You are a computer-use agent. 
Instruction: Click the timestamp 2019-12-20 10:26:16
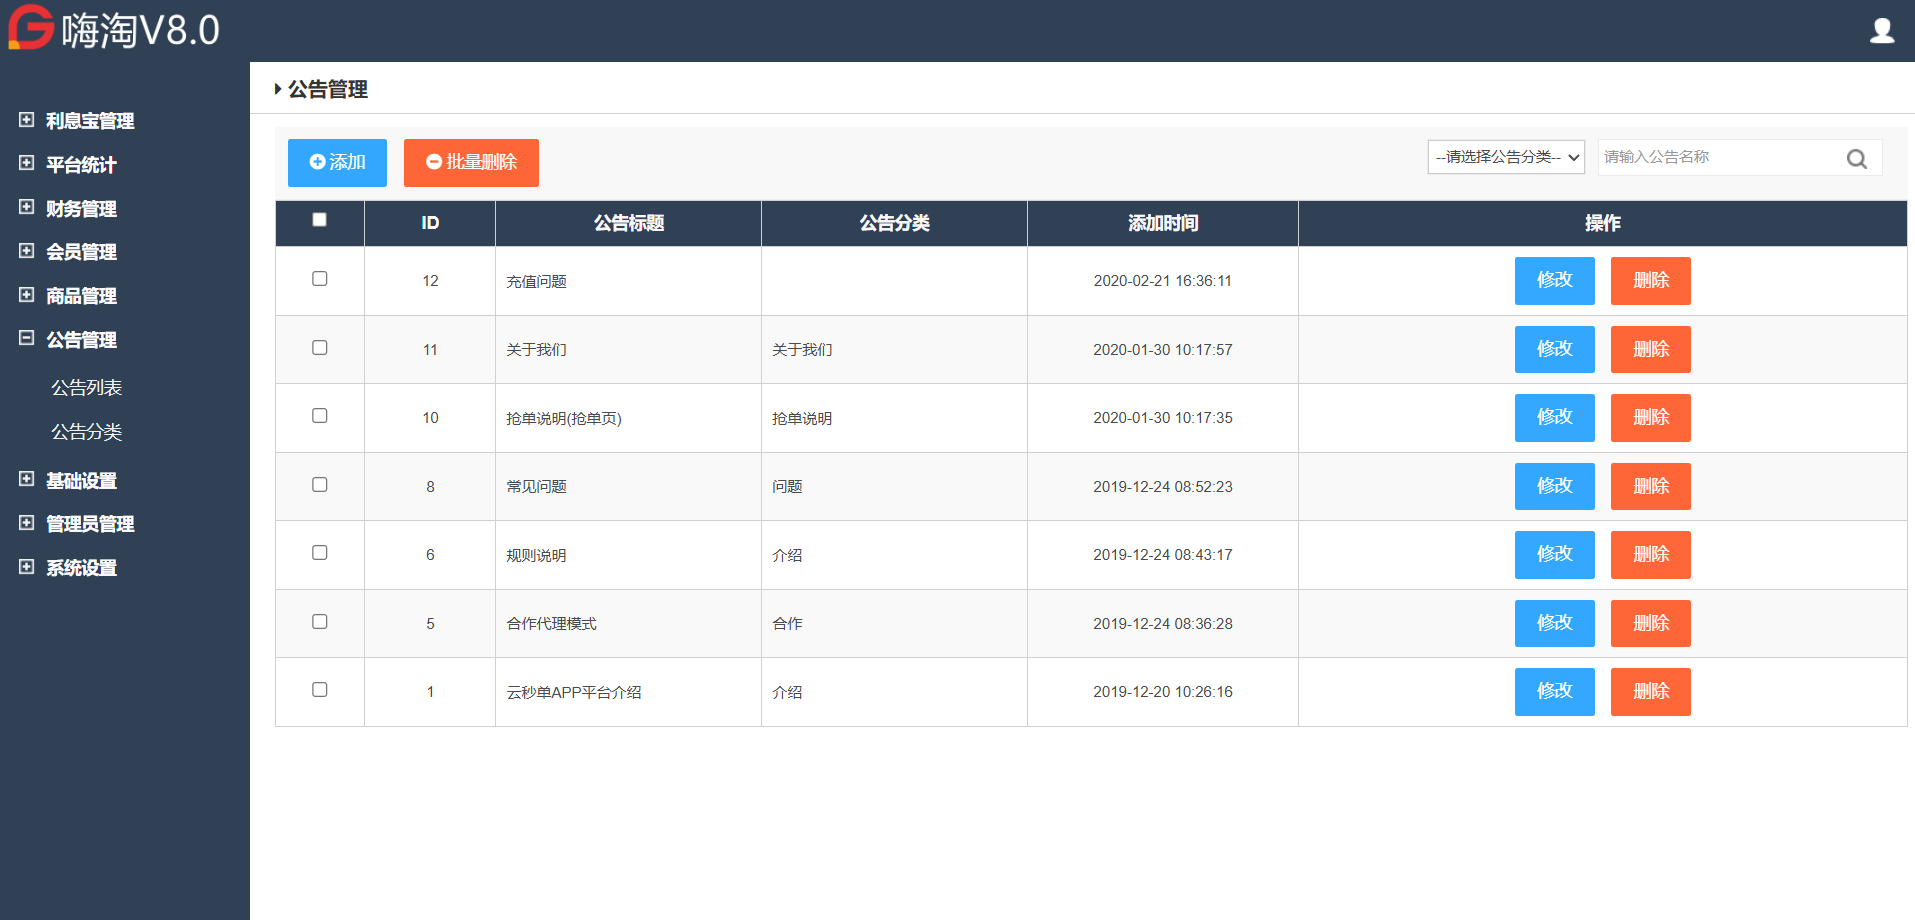(x=1163, y=692)
